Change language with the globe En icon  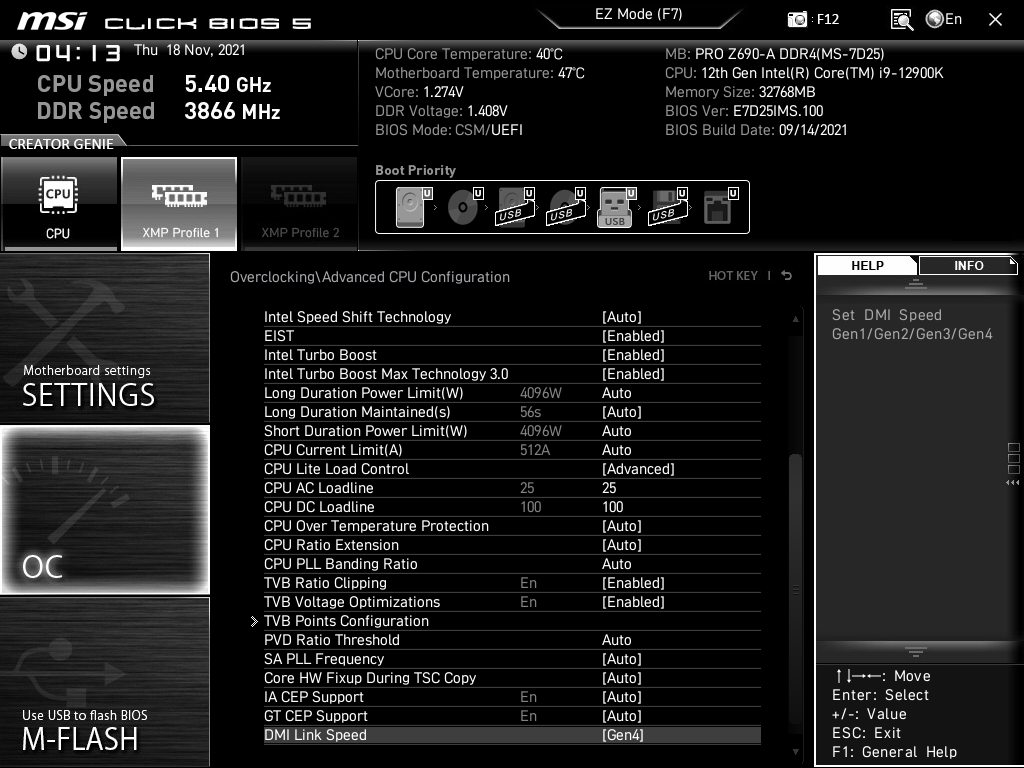(944, 19)
